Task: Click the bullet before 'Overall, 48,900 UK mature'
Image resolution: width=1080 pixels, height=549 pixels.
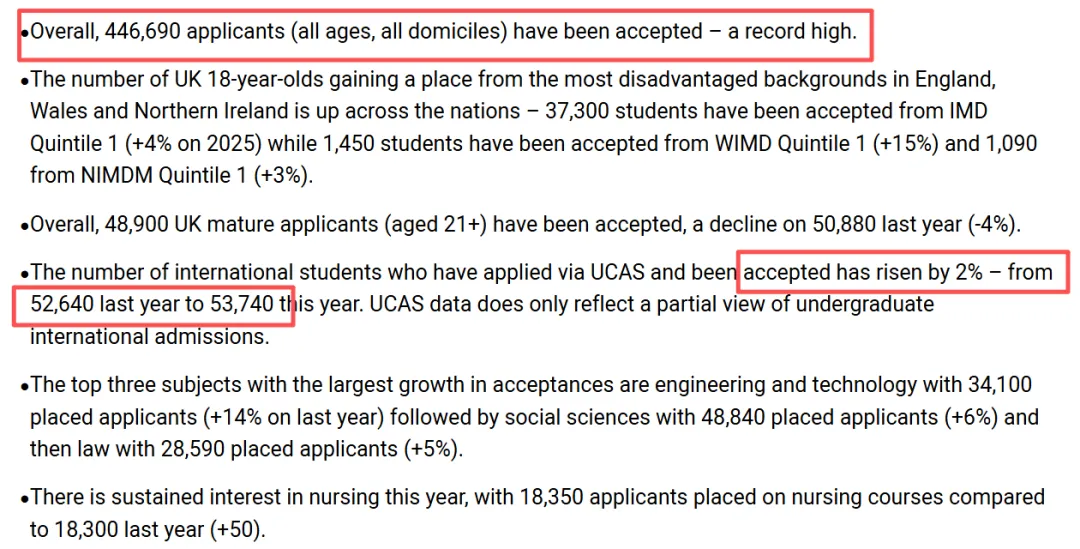Action: tap(25, 227)
